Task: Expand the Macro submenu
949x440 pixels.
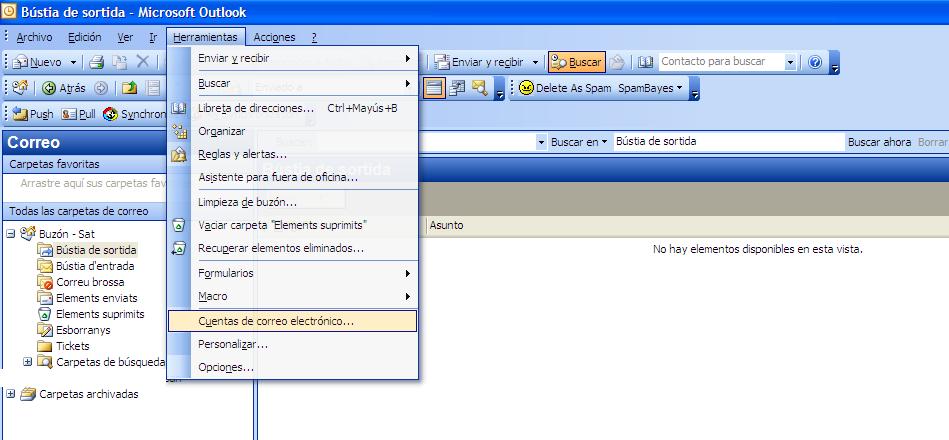Action: 292,297
